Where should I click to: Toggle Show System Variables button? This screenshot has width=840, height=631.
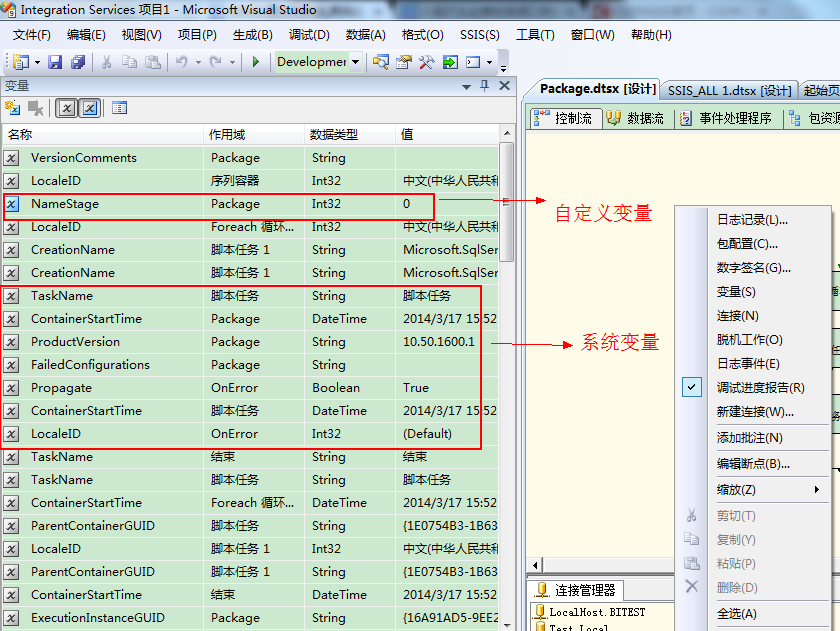pyautogui.click(x=66, y=108)
